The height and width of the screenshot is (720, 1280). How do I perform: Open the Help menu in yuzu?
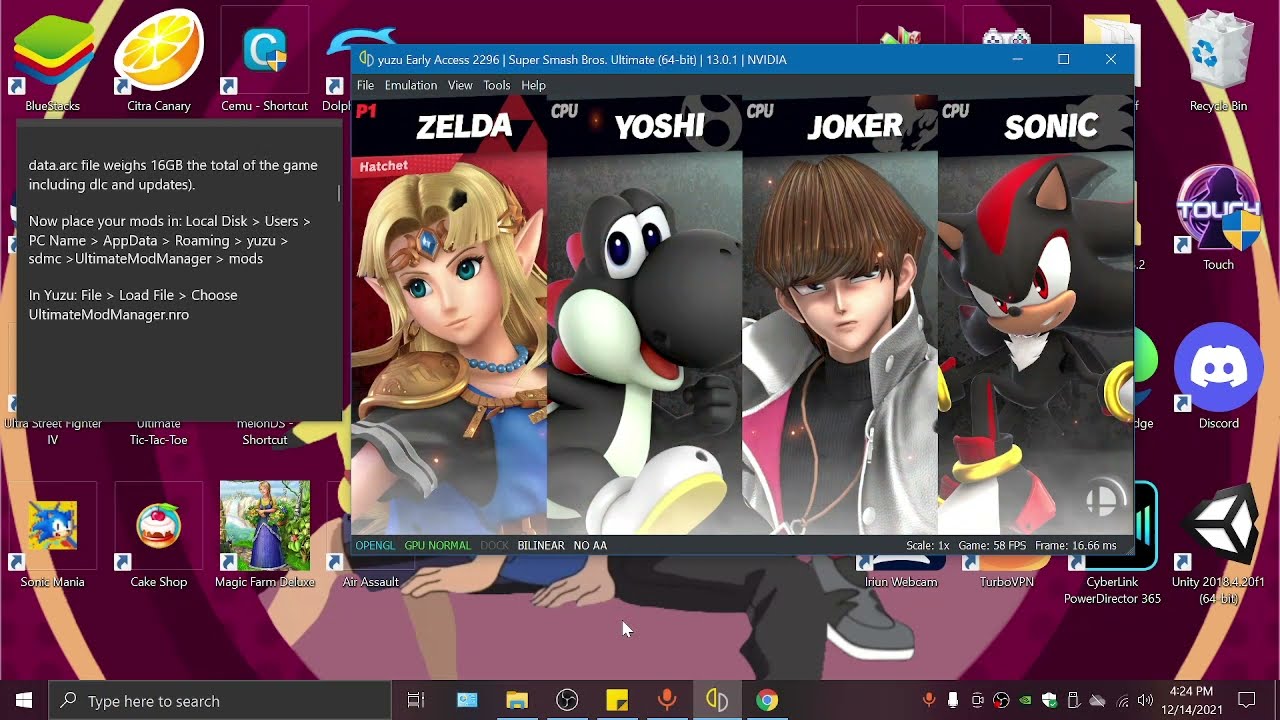point(534,86)
